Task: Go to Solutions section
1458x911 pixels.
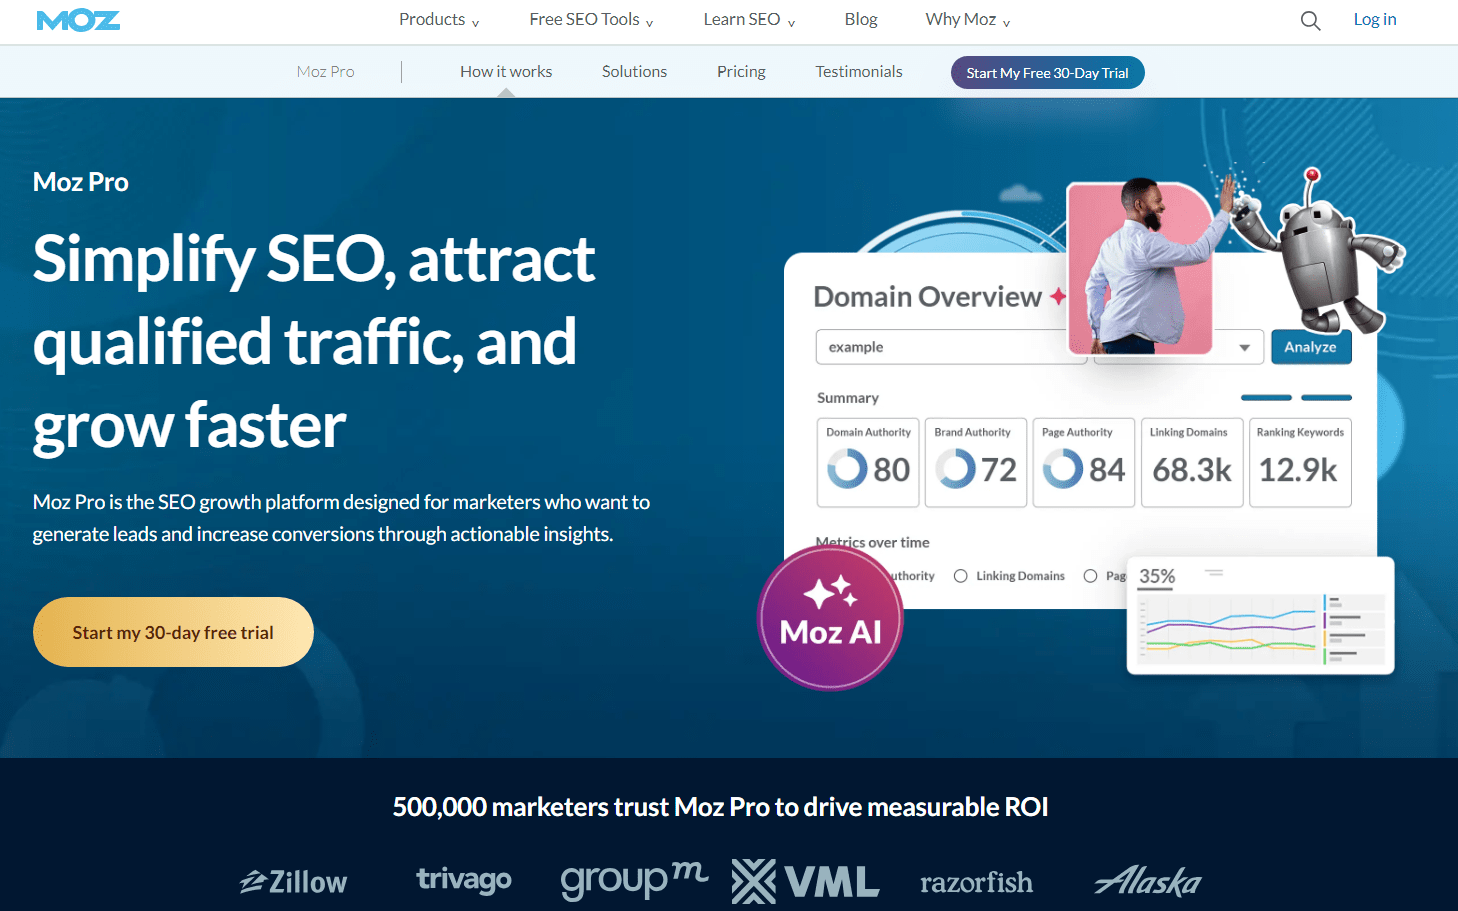Action: pos(634,72)
